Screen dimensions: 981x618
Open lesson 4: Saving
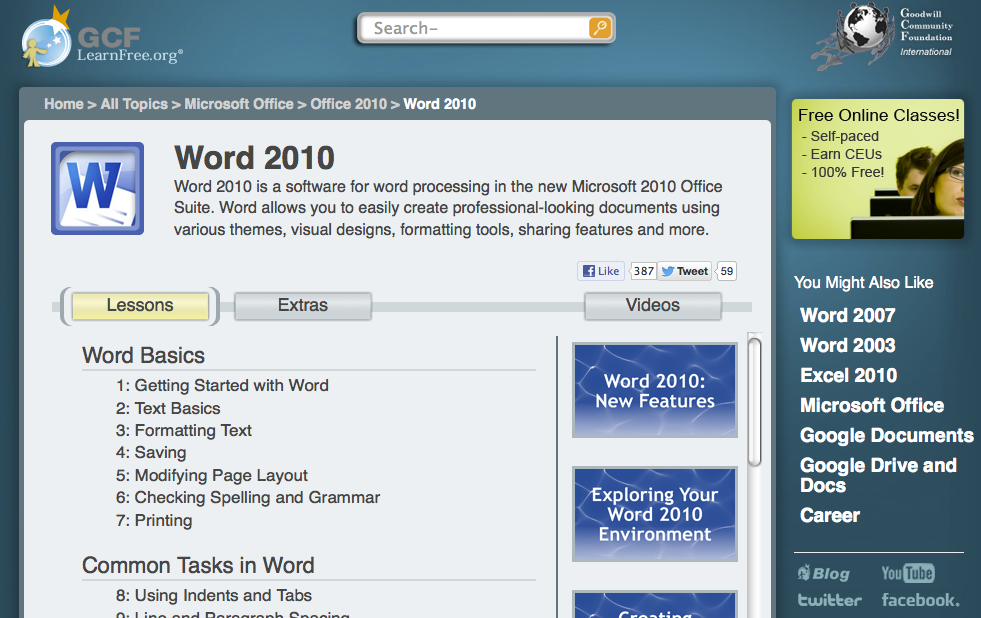click(151, 452)
